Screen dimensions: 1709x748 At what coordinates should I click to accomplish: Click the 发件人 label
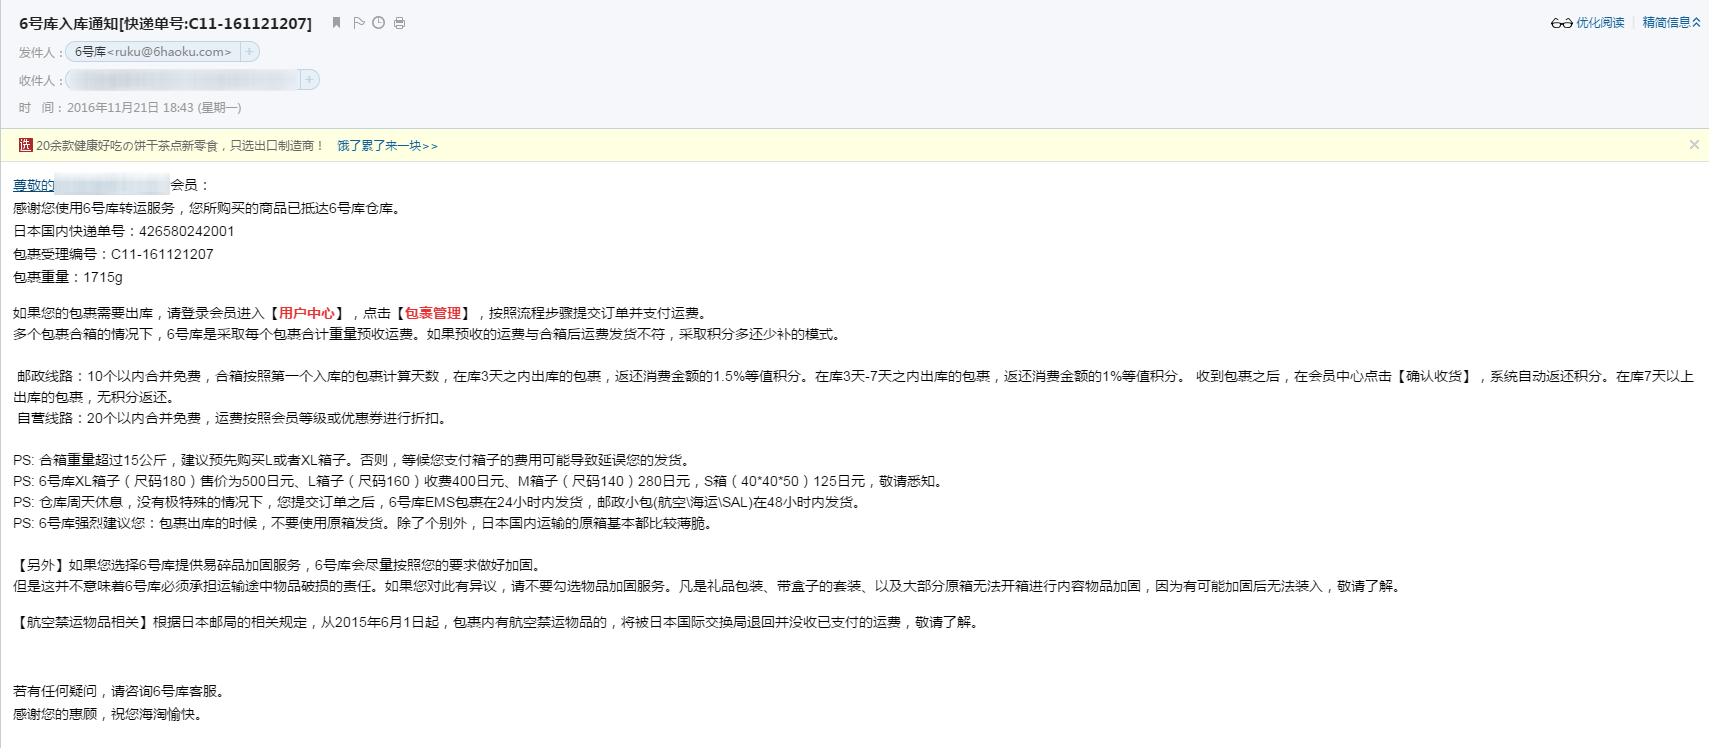(40, 52)
